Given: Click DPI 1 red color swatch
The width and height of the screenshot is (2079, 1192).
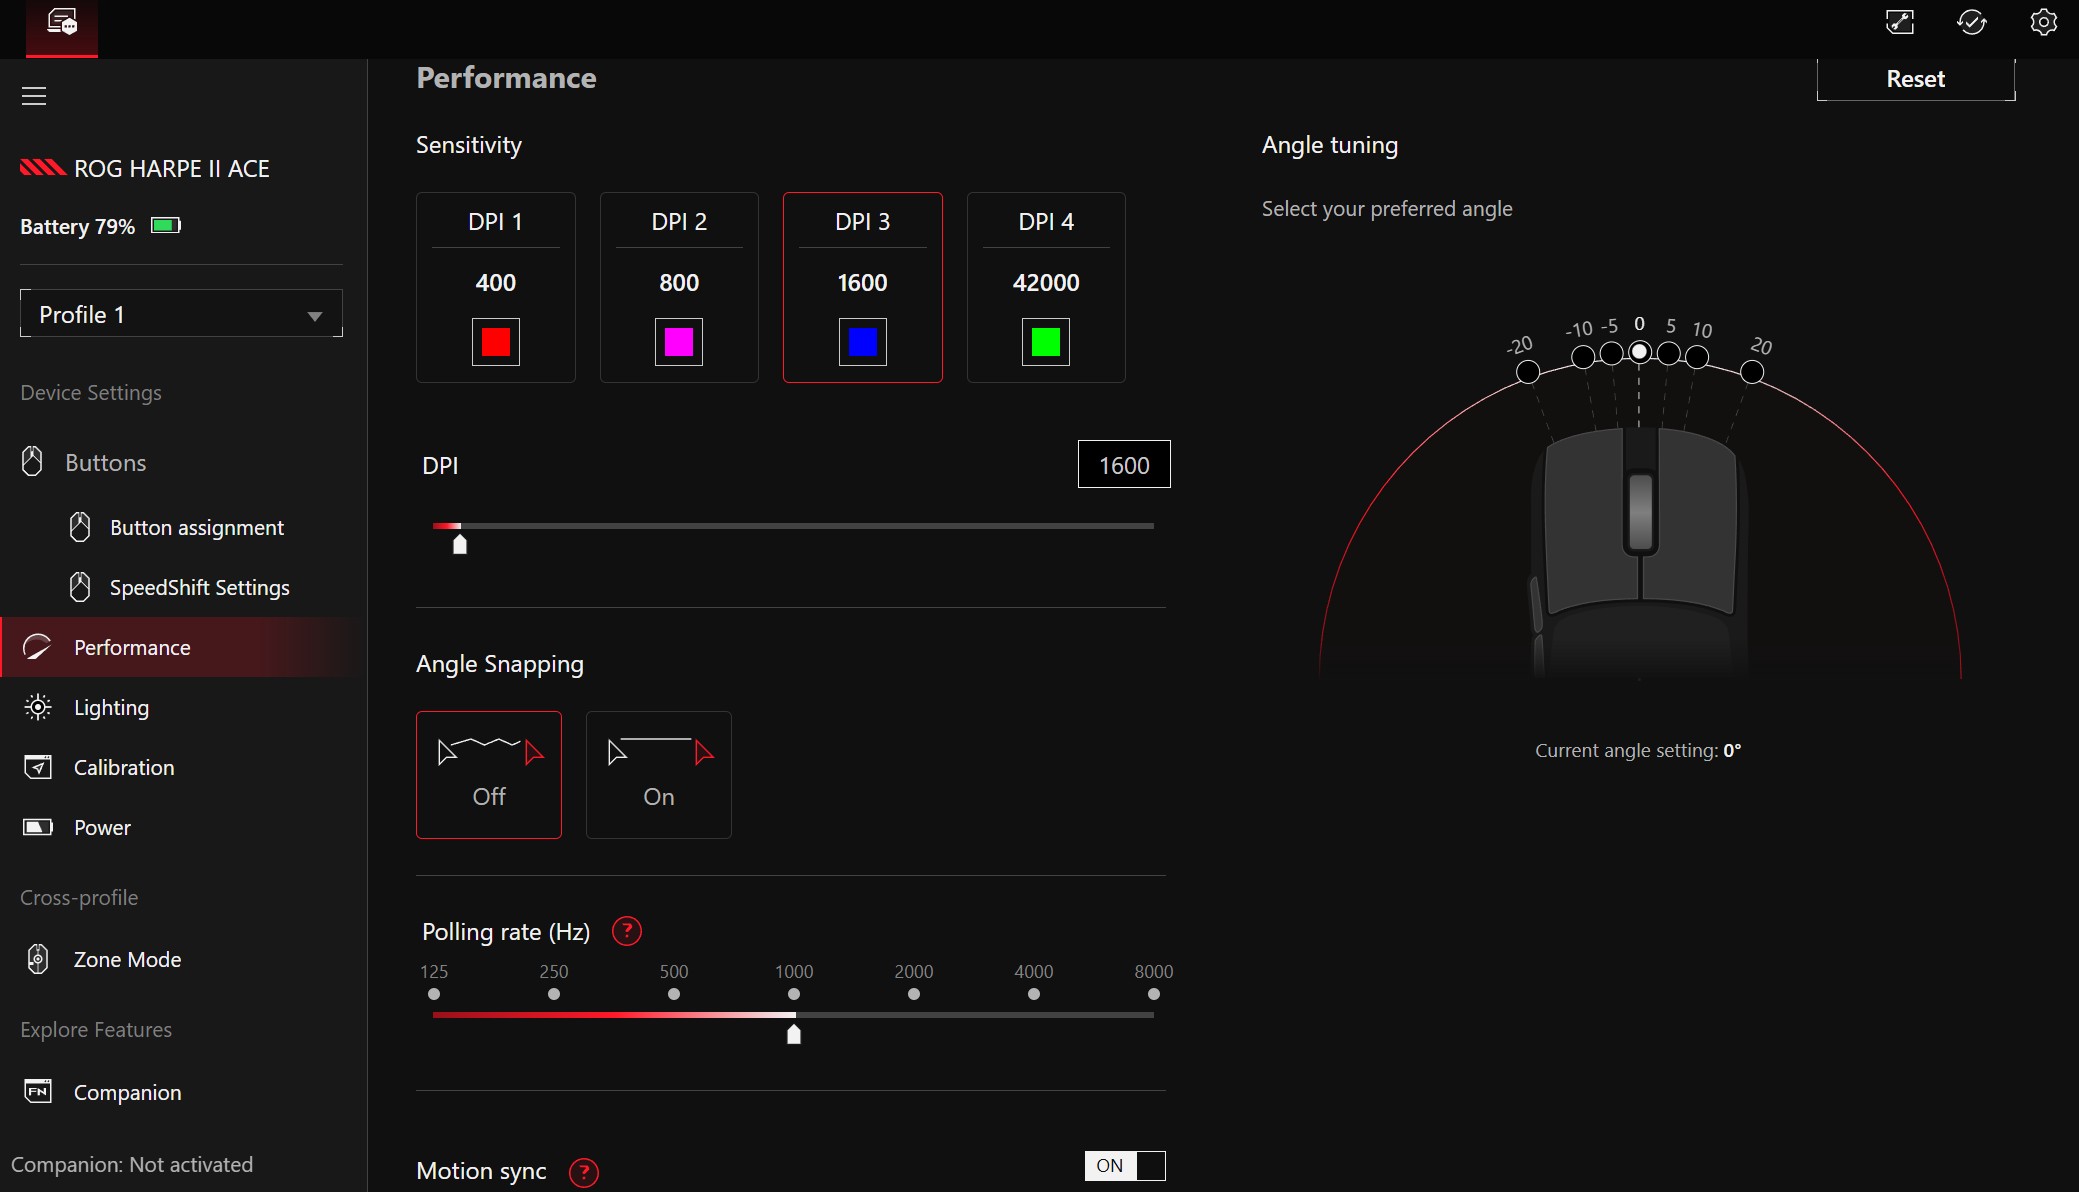Looking at the screenshot, I should (496, 342).
